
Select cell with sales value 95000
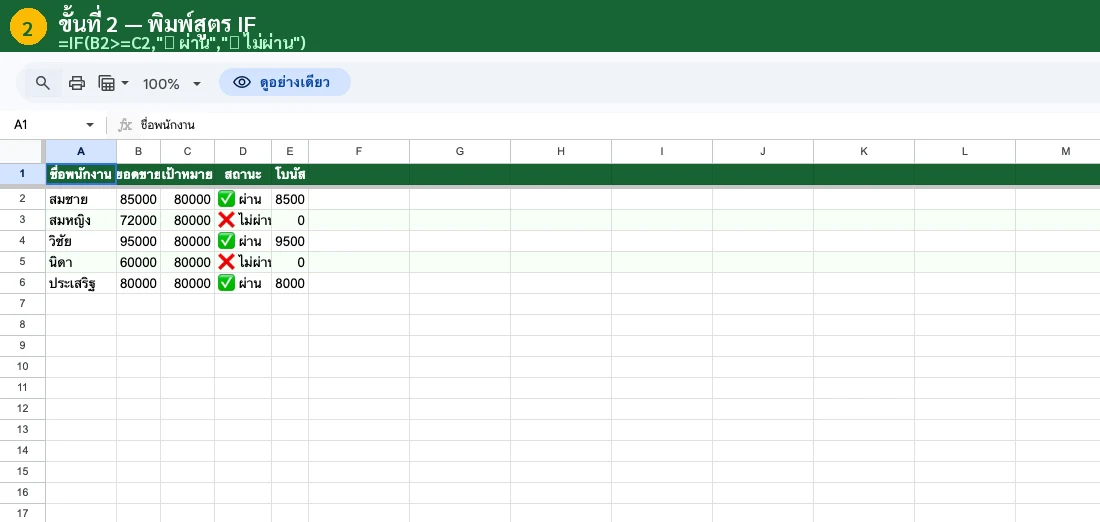pos(138,241)
